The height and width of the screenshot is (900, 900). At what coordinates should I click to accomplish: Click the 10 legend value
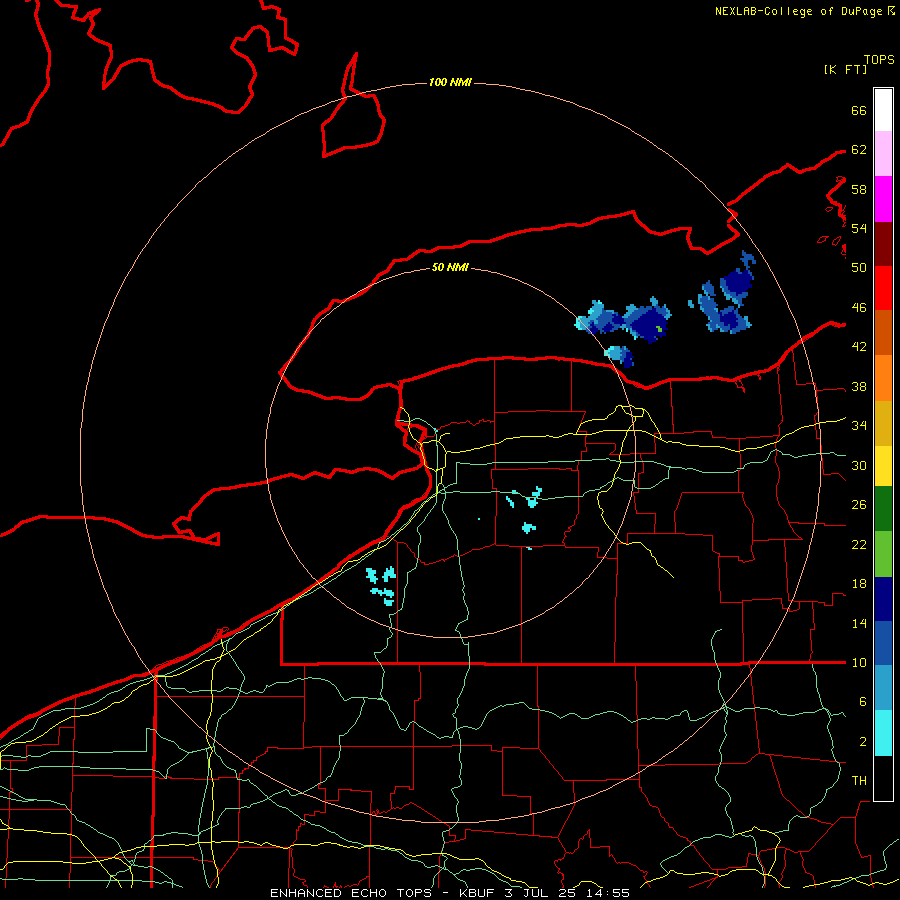coord(859,662)
